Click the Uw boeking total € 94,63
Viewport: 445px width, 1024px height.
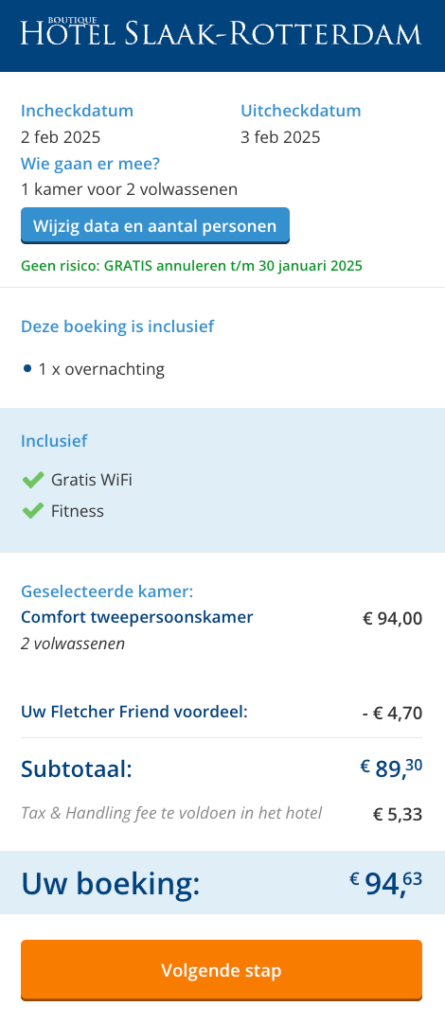click(386, 883)
